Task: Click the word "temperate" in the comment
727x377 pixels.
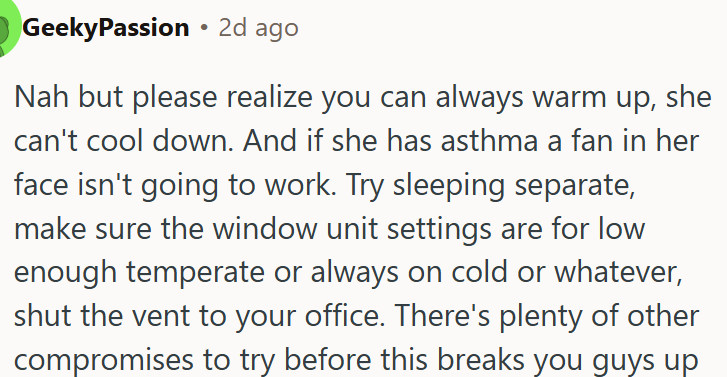Action: point(195,273)
